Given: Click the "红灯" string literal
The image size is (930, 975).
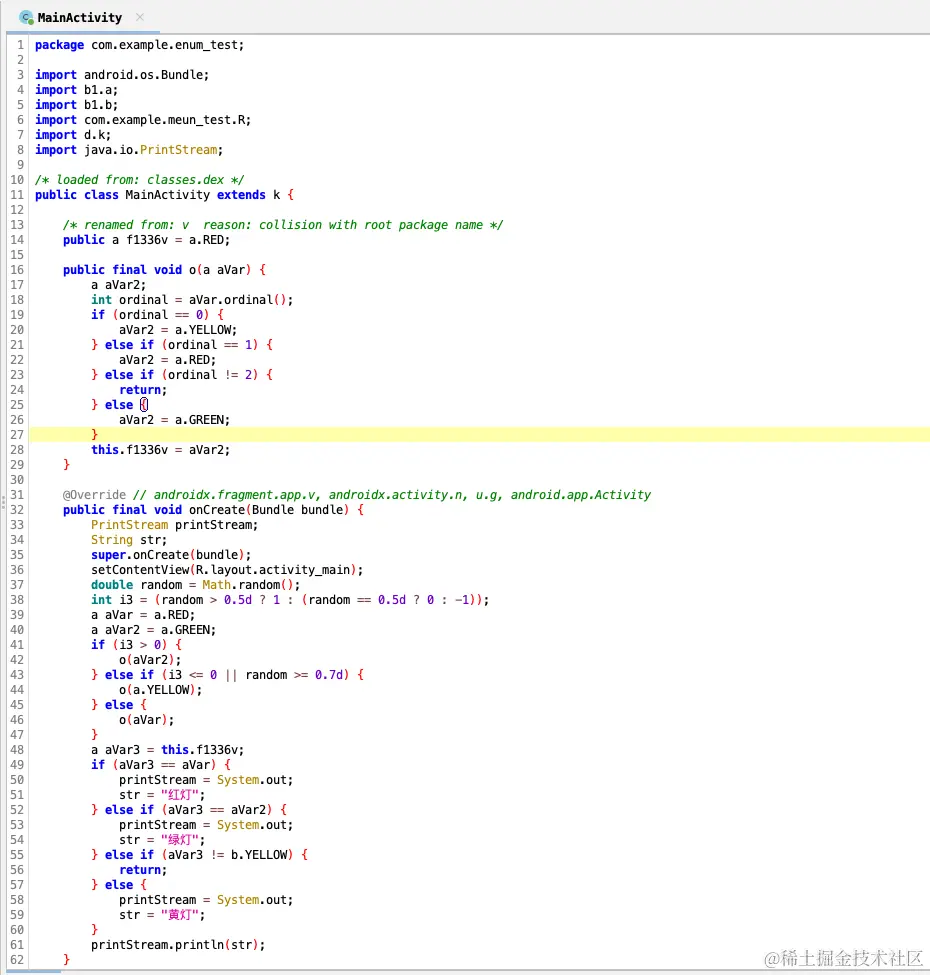Looking at the screenshot, I should [180, 795].
